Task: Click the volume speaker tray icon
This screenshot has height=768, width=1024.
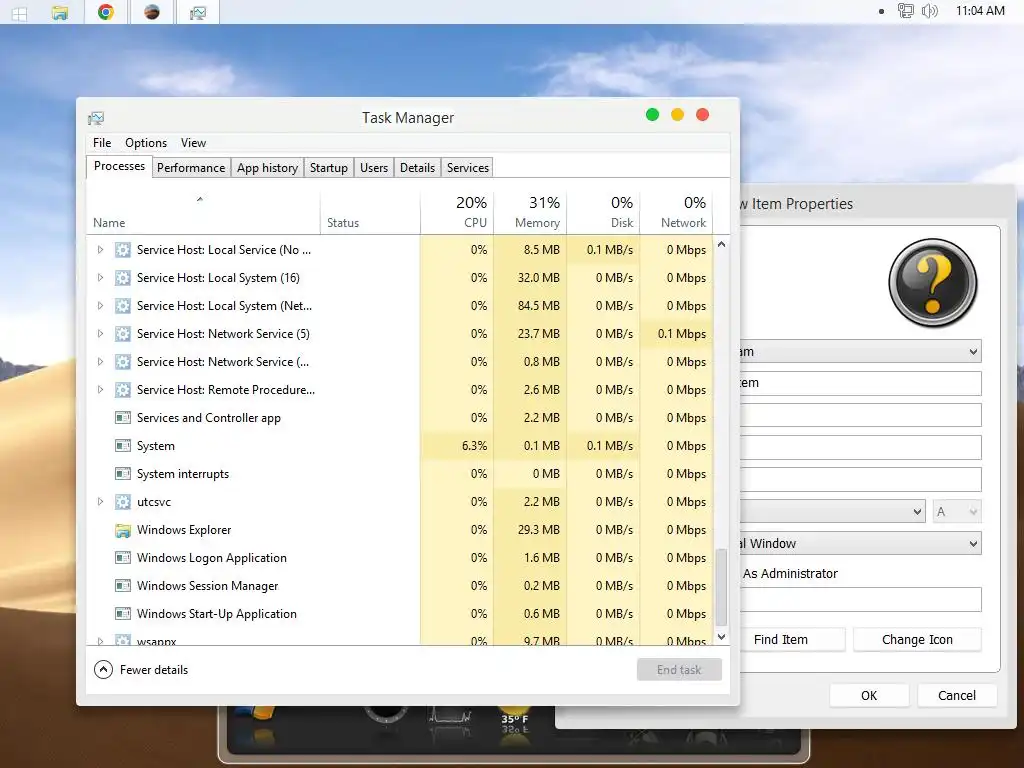Action: [x=929, y=10]
